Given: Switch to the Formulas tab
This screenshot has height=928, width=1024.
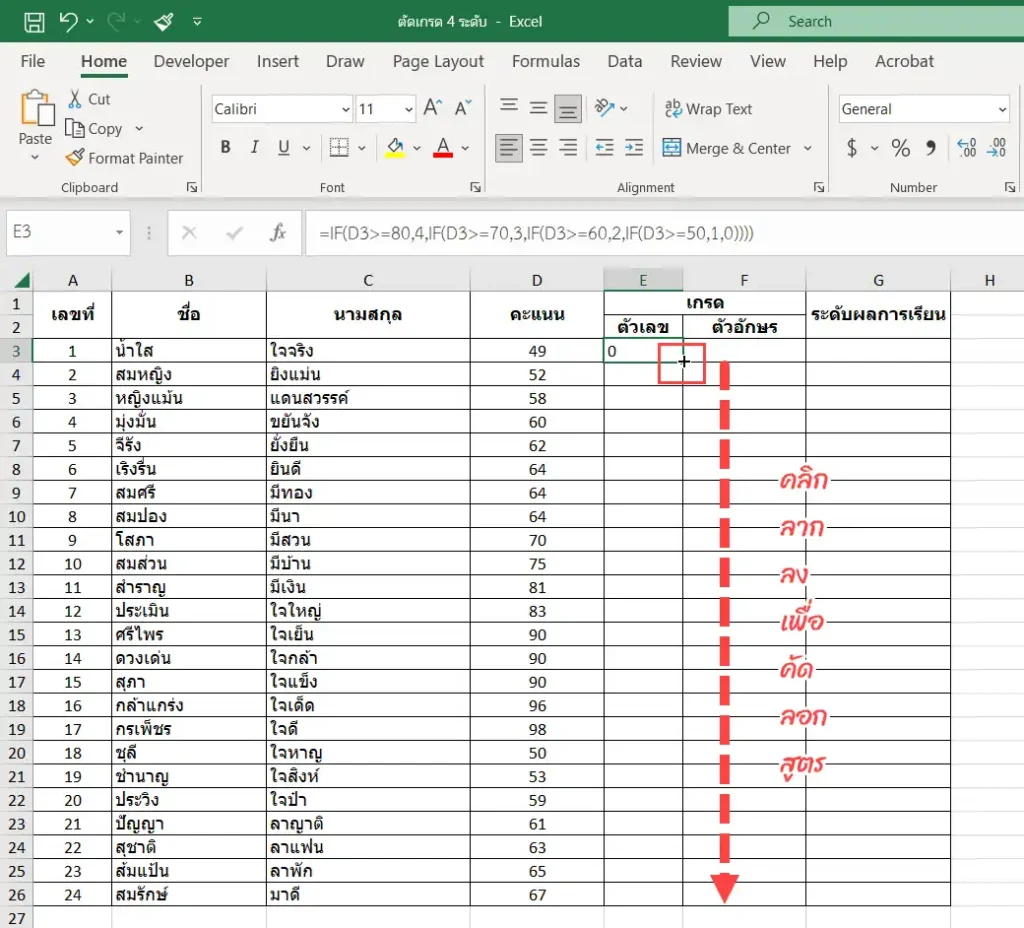Looking at the screenshot, I should click(x=545, y=61).
